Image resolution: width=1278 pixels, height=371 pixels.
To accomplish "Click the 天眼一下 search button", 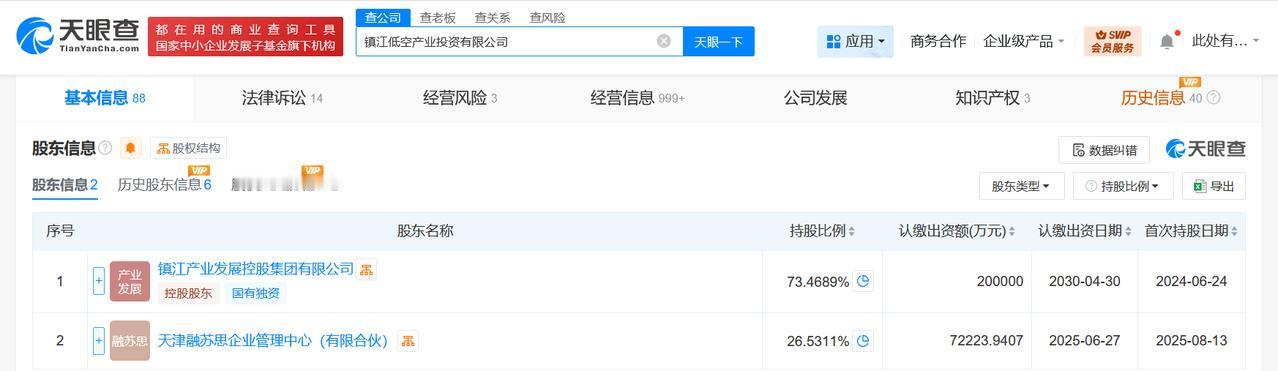I will [x=718, y=41].
